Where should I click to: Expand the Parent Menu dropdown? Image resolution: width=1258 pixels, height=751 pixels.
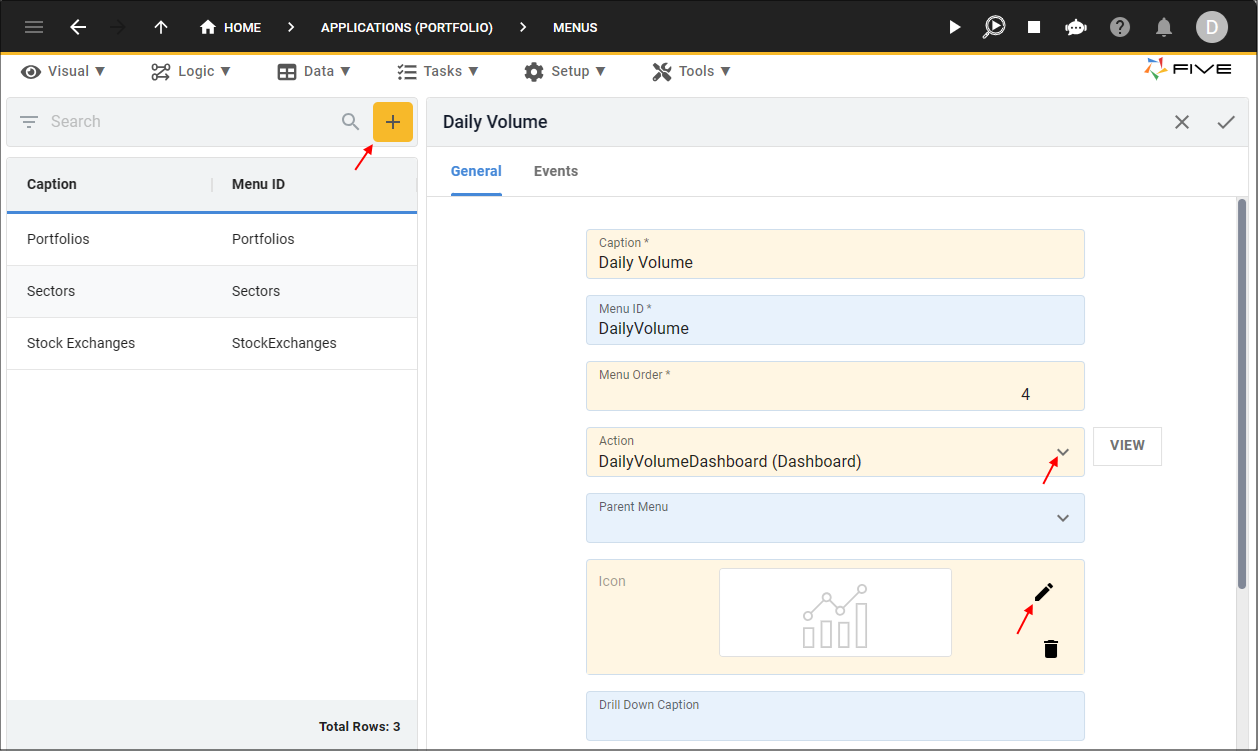pyautogui.click(x=1063, y=518)
